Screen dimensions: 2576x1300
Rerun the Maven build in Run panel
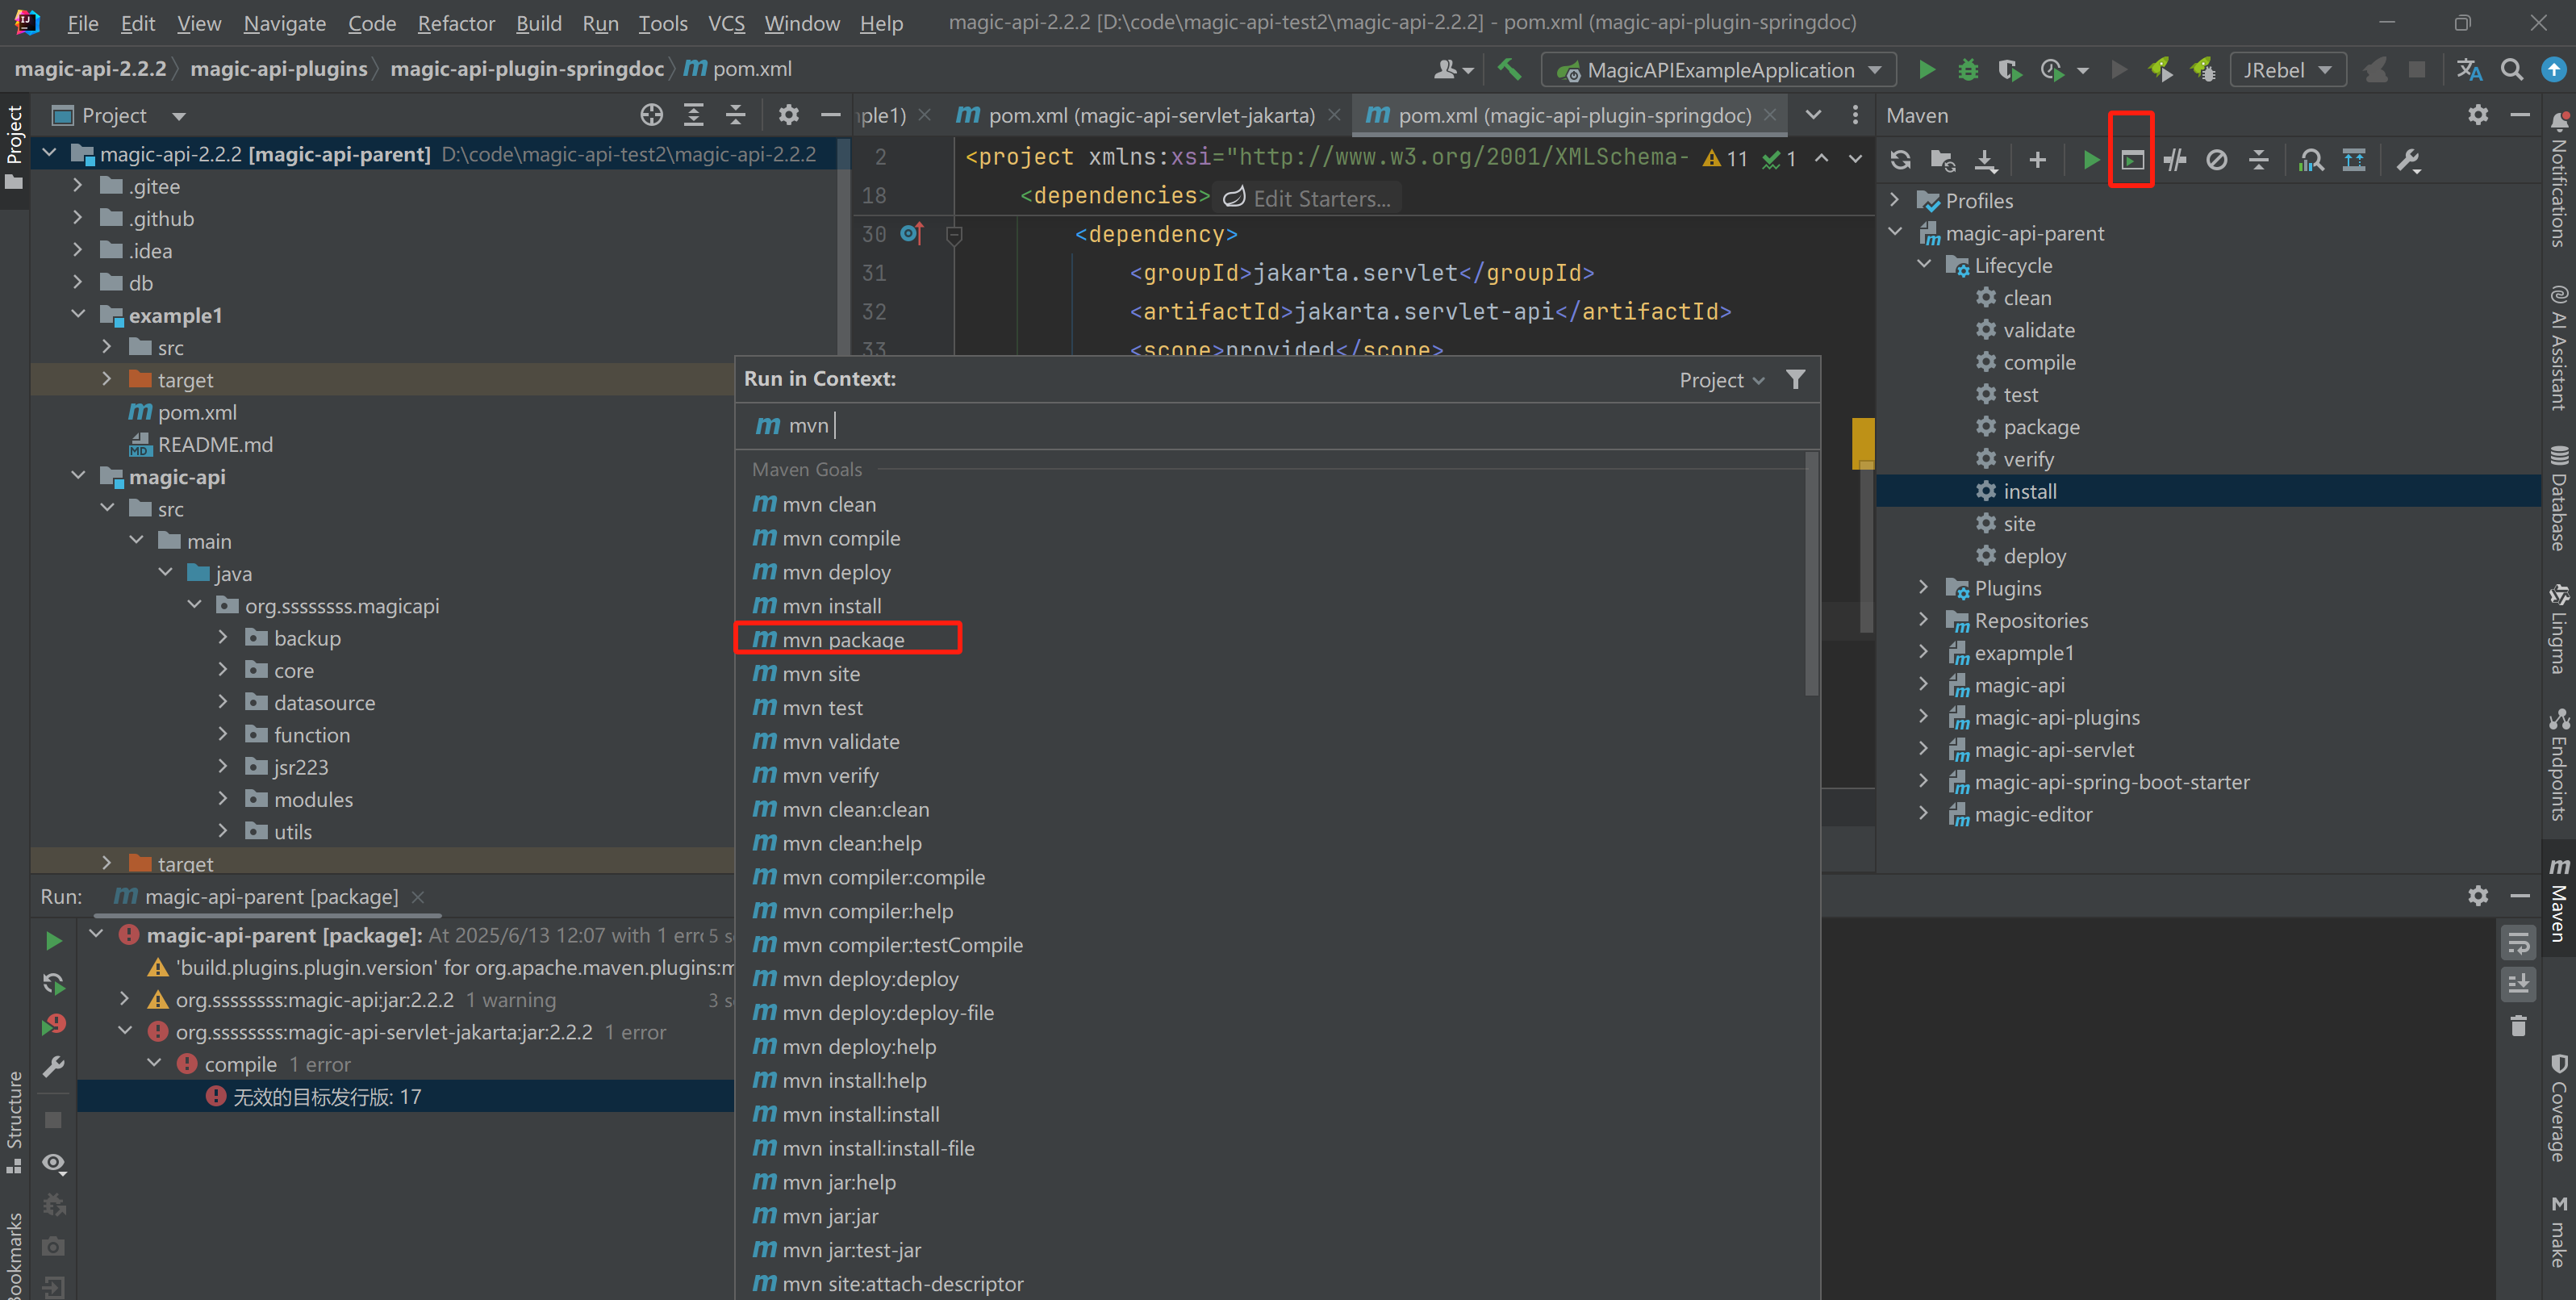click(x=54, y=940)
